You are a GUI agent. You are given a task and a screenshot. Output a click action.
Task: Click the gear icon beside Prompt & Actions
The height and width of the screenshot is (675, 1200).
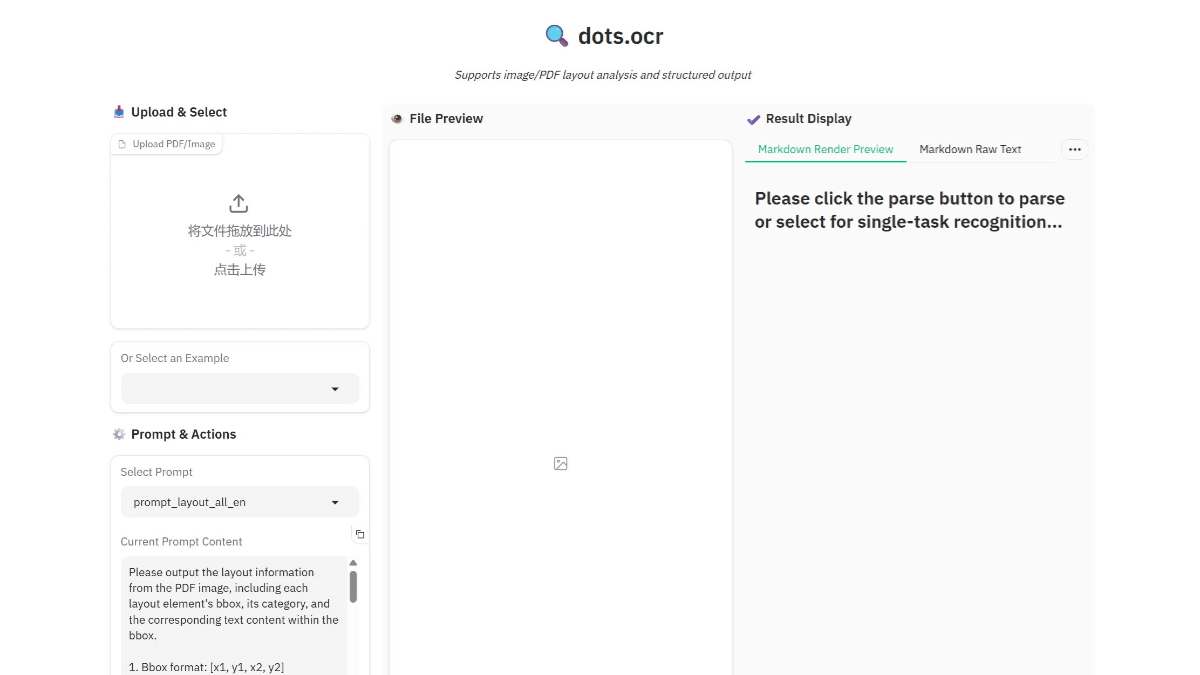point(119,434)
